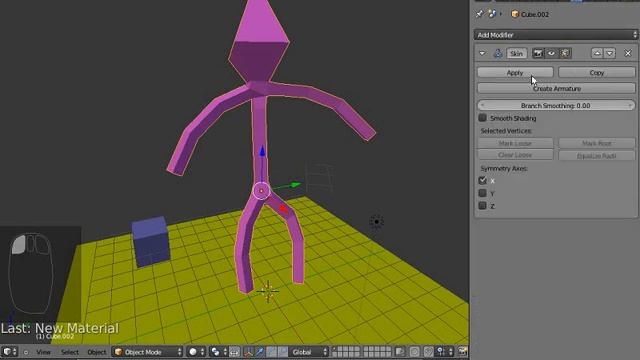Open the pivot point selector
The width and height of the screenshot is (640, 360).
[219, 352]
